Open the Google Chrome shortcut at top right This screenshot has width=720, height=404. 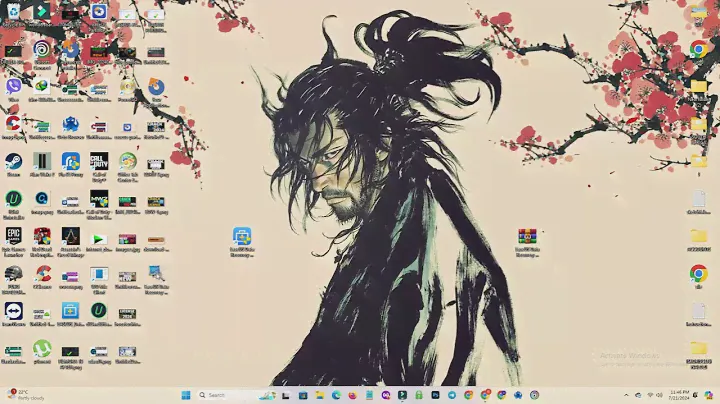(x=698, y=50)
